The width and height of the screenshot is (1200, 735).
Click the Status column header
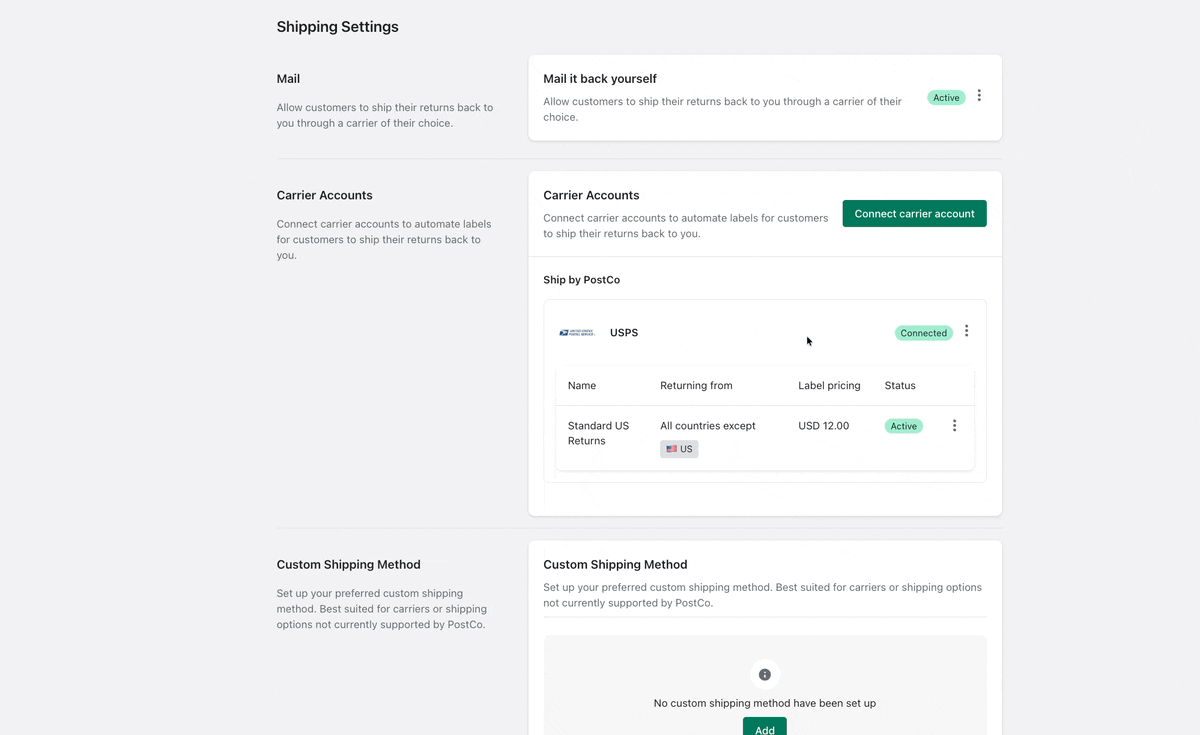900,385
